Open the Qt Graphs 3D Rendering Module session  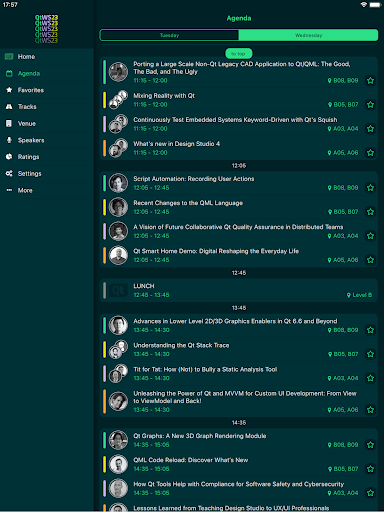(x=239, y=440)
